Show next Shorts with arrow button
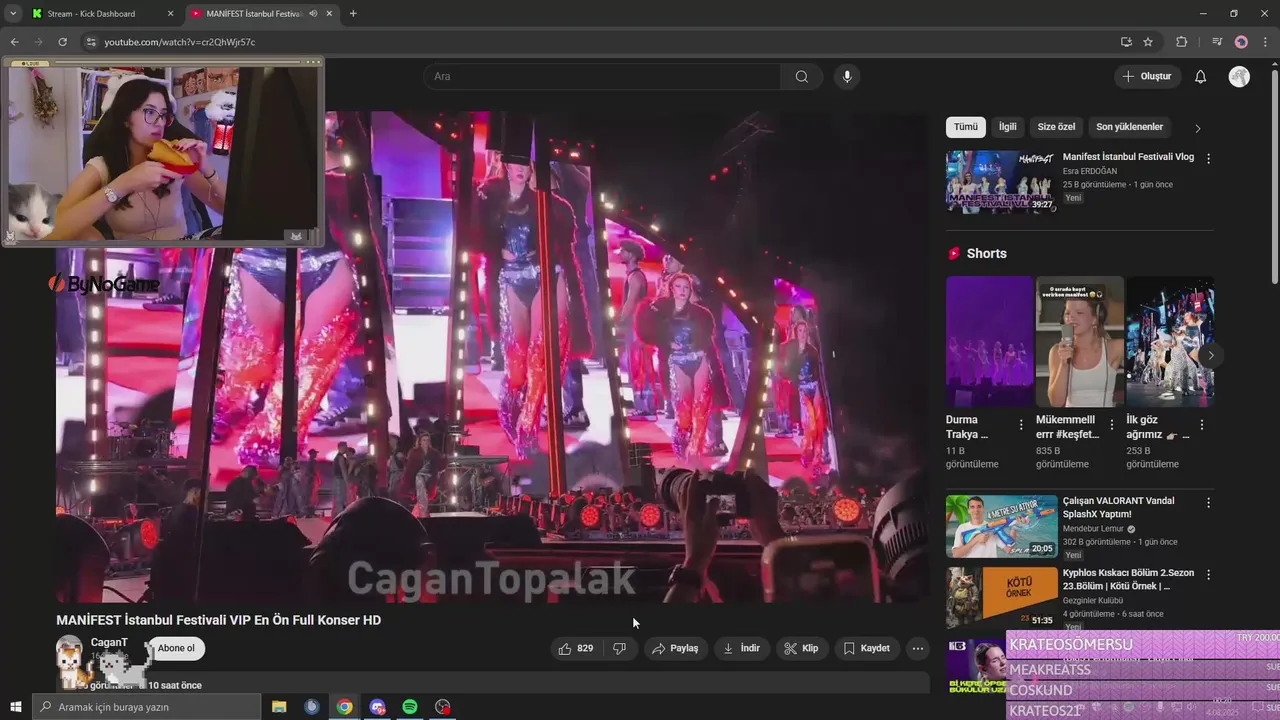 1210,355
